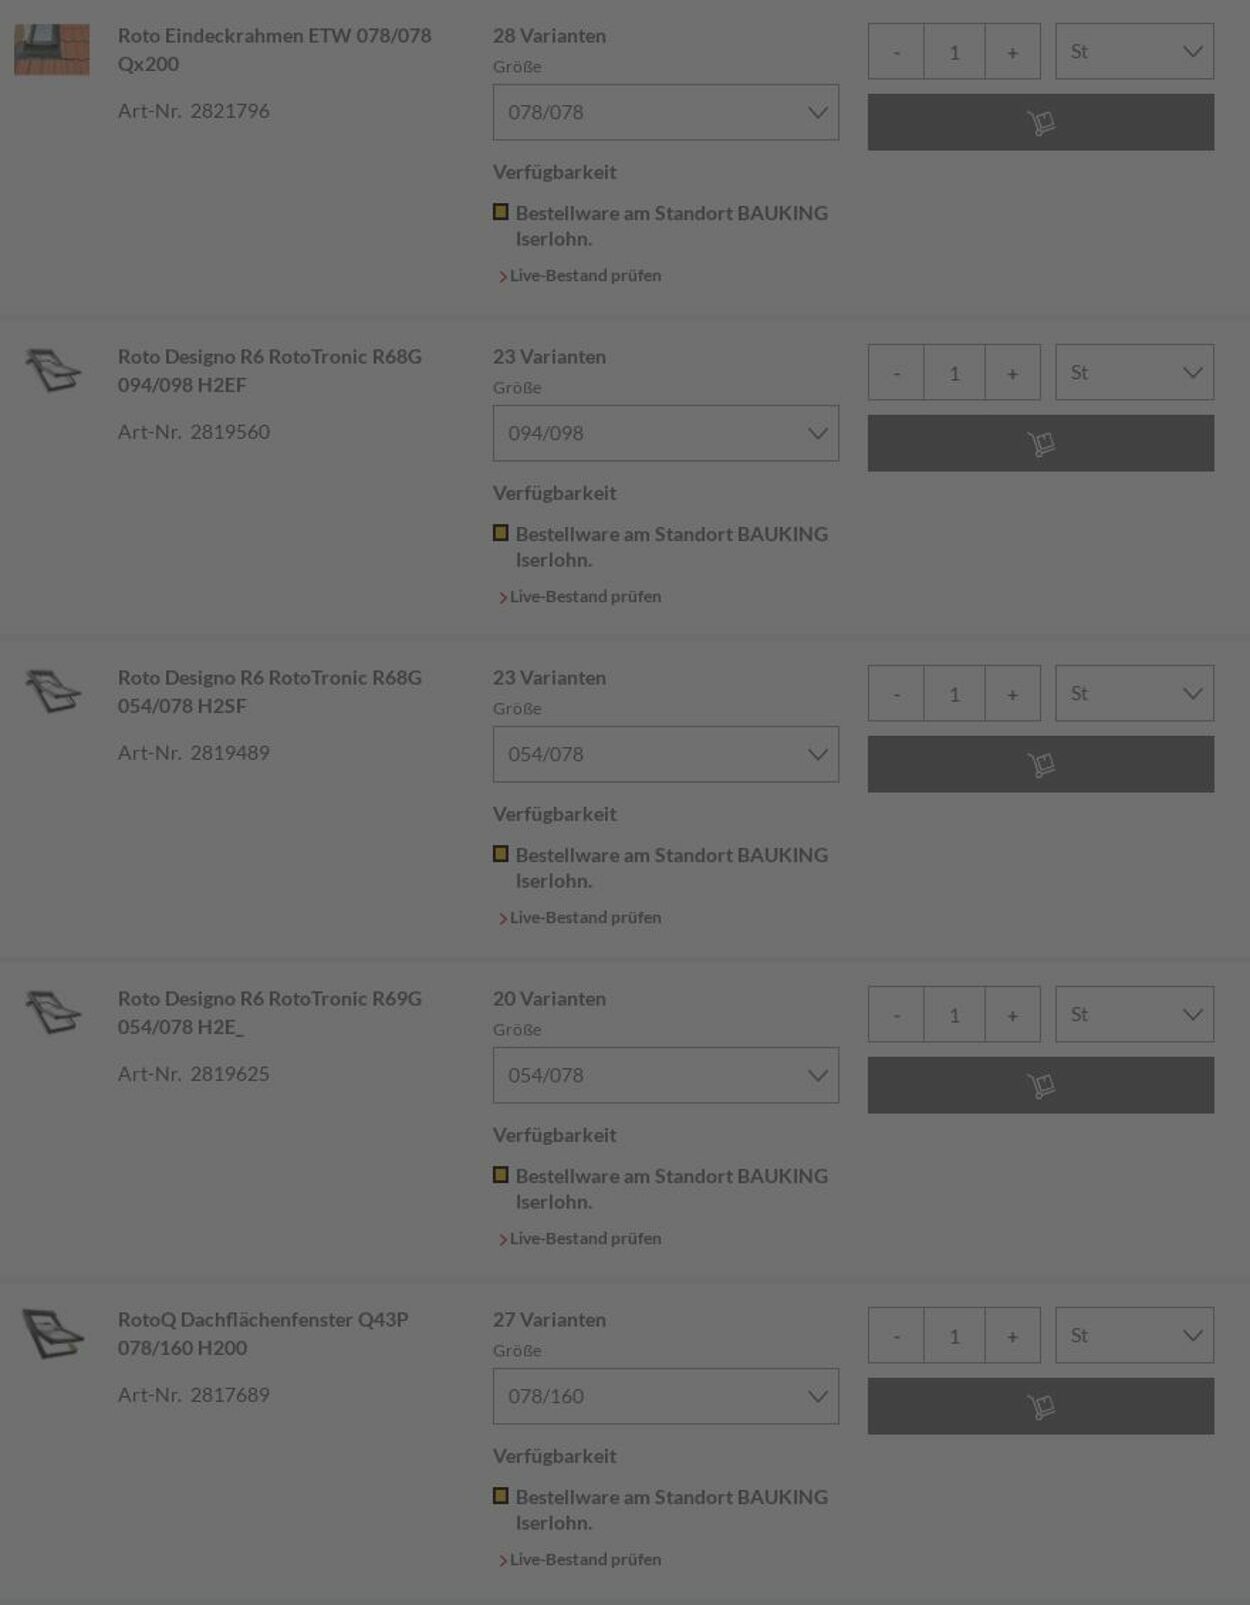This screenshot has height=1605, width=1250.
Task: Add Roto Designo R68G 094/098 to cart
Action: pyautogui.click(x=1040, y=443)
